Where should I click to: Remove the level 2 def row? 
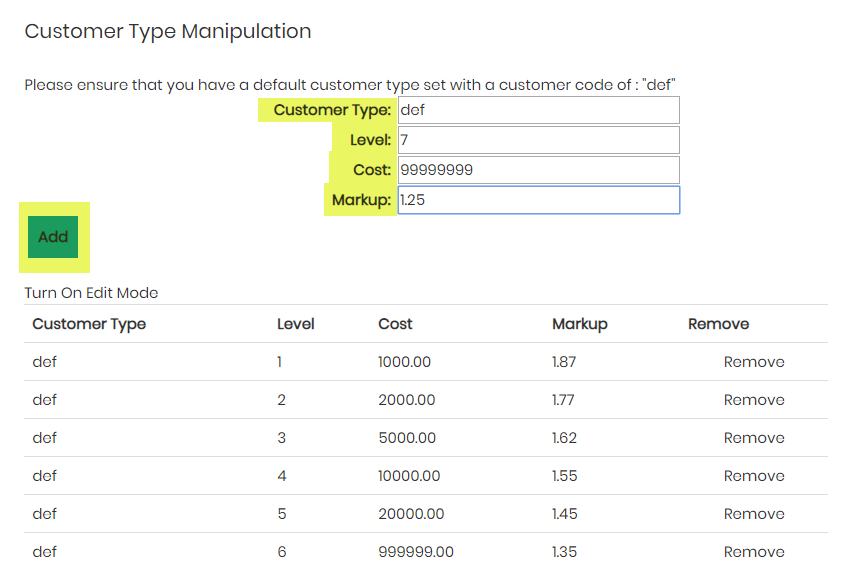(754, 400)
